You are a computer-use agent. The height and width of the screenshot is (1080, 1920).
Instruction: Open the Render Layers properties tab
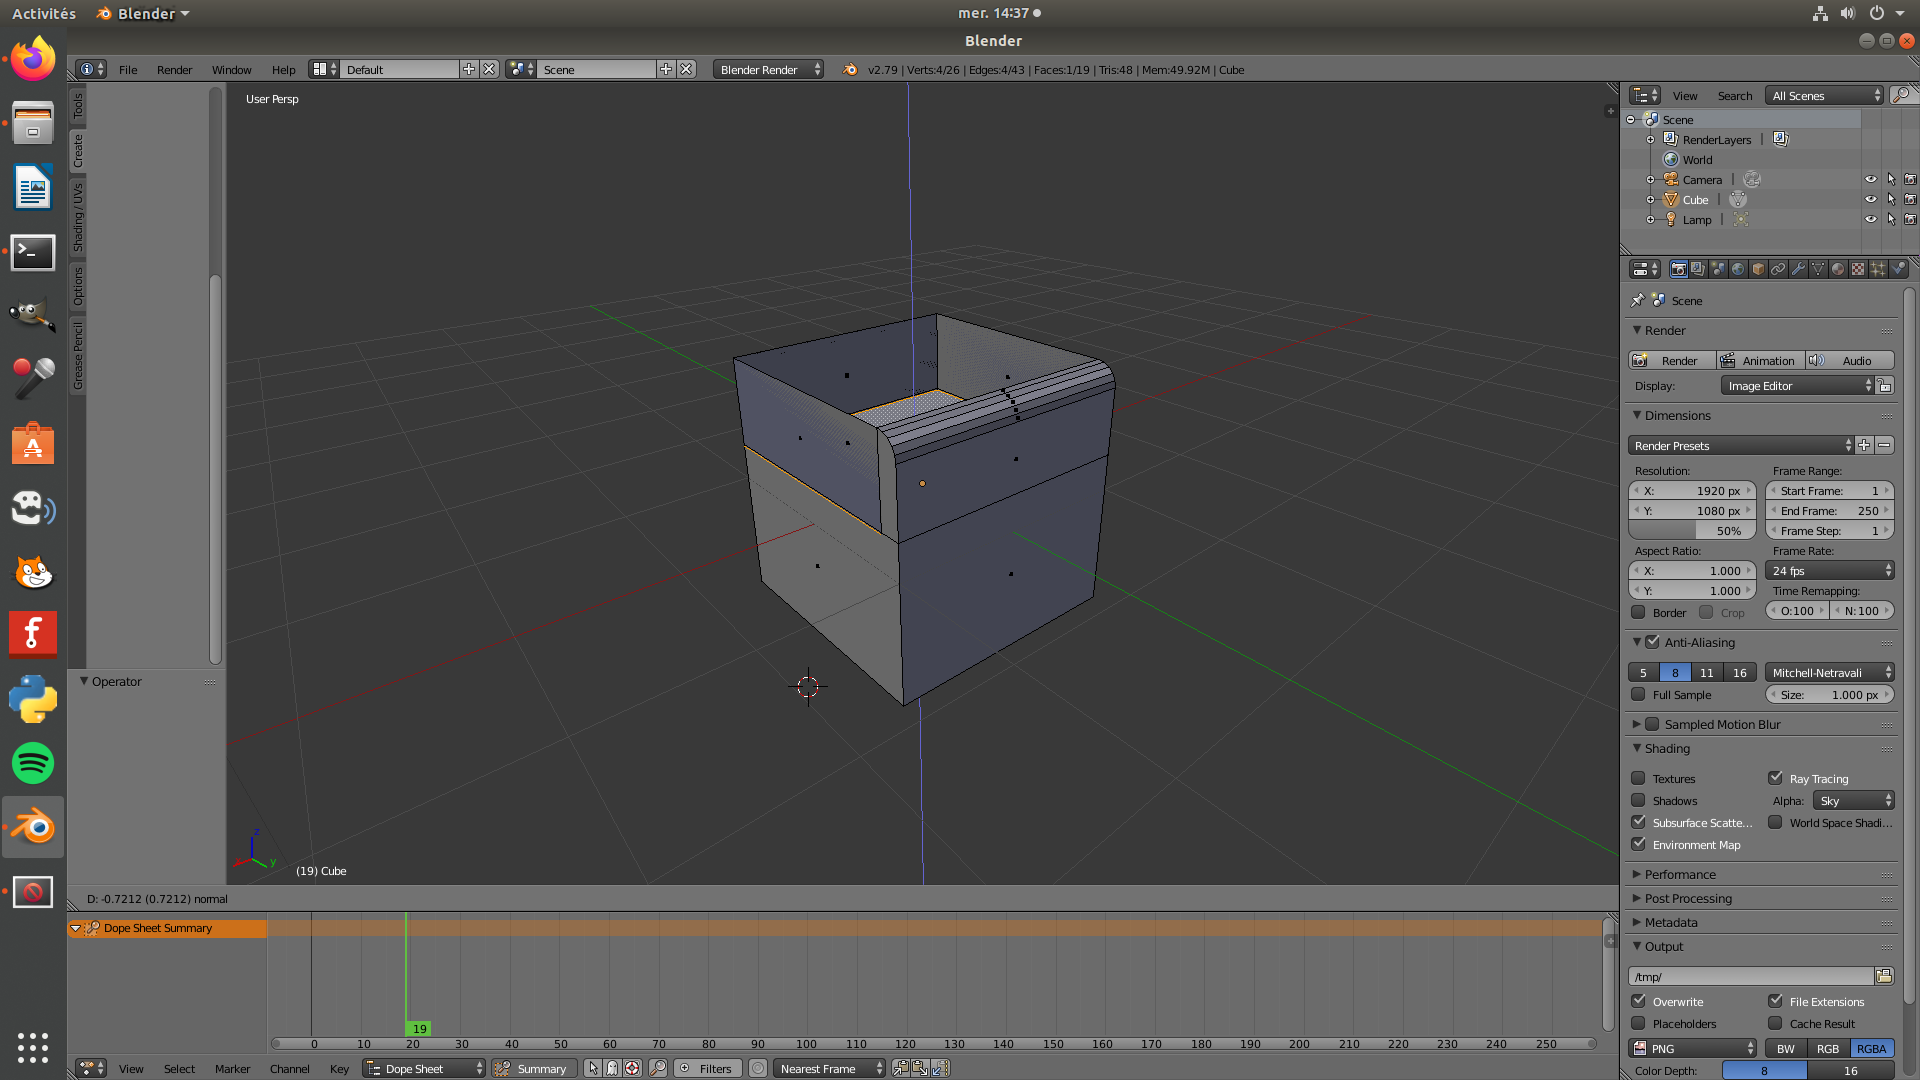[x=1698, y=269]
